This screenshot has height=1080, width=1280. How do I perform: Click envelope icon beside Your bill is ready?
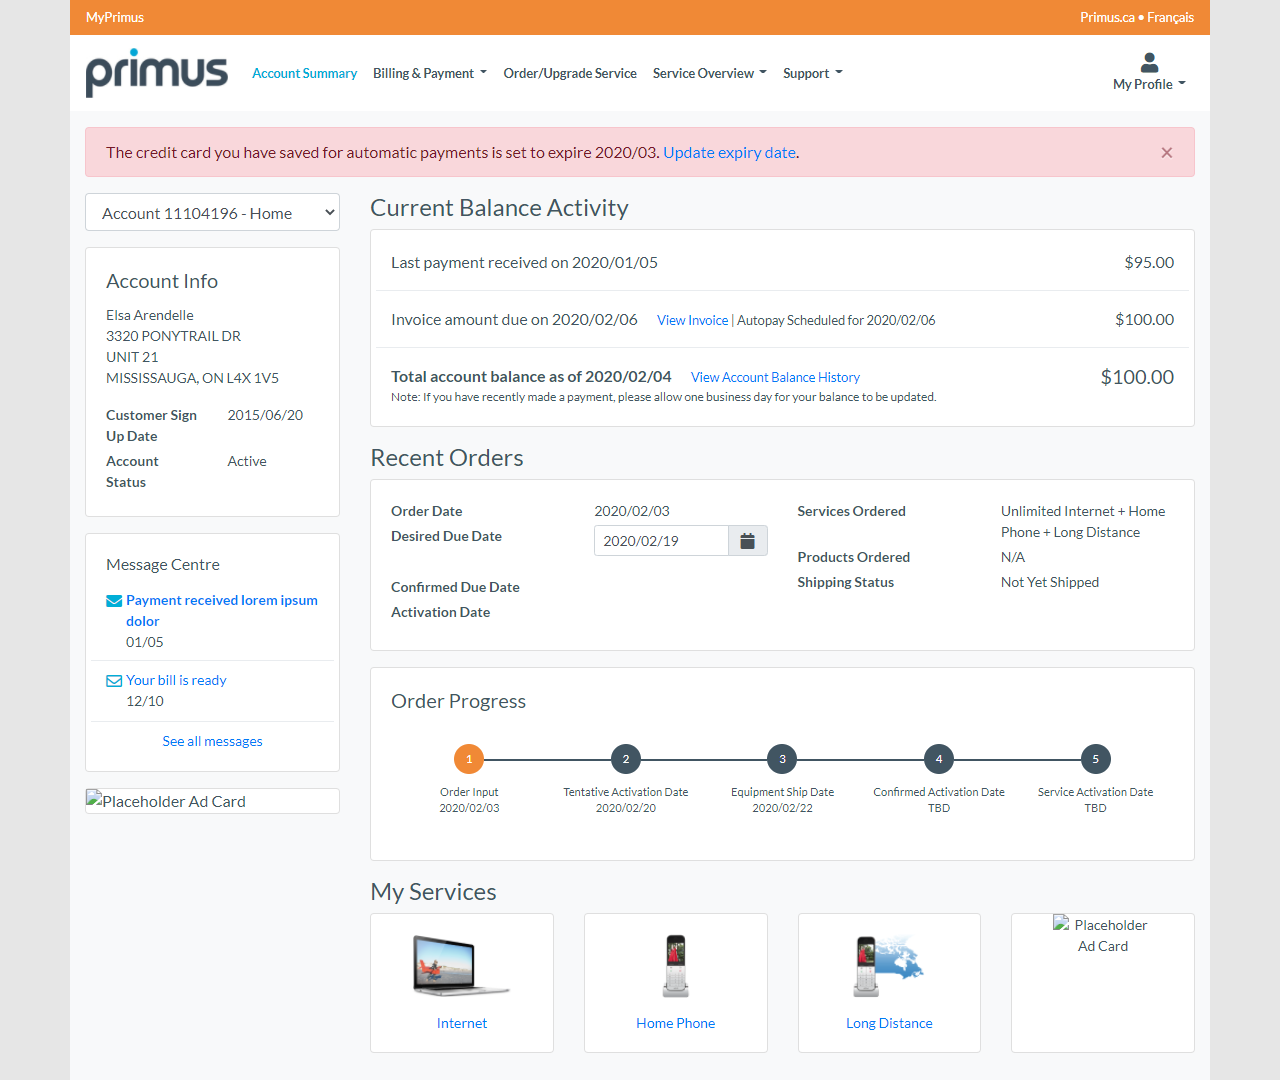tap(114, 681)
